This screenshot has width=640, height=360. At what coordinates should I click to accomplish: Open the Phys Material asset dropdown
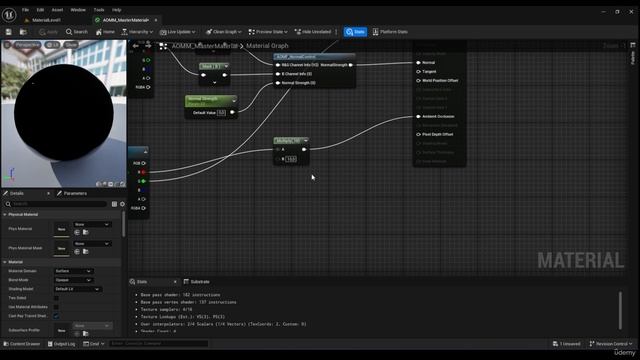click(x=92, y=224)
